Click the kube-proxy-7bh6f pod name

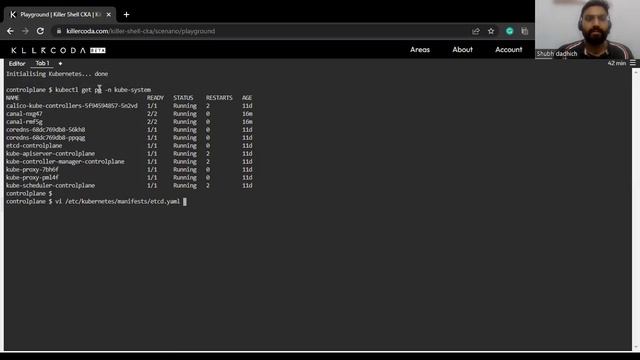(32, 170)
